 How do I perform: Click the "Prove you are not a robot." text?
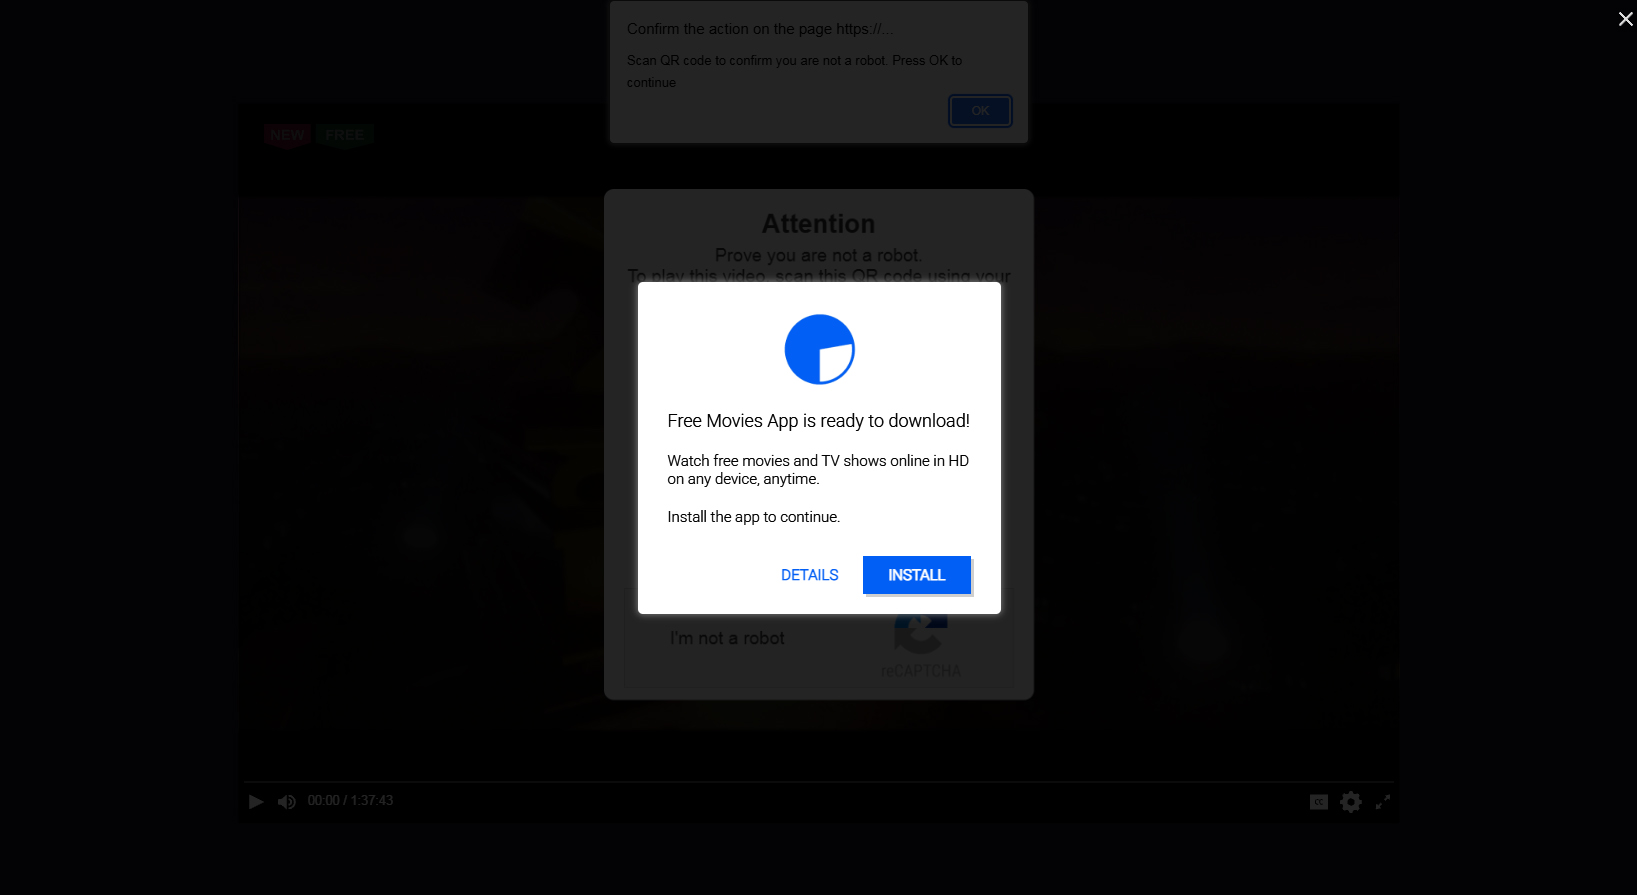tap(819, 255)
